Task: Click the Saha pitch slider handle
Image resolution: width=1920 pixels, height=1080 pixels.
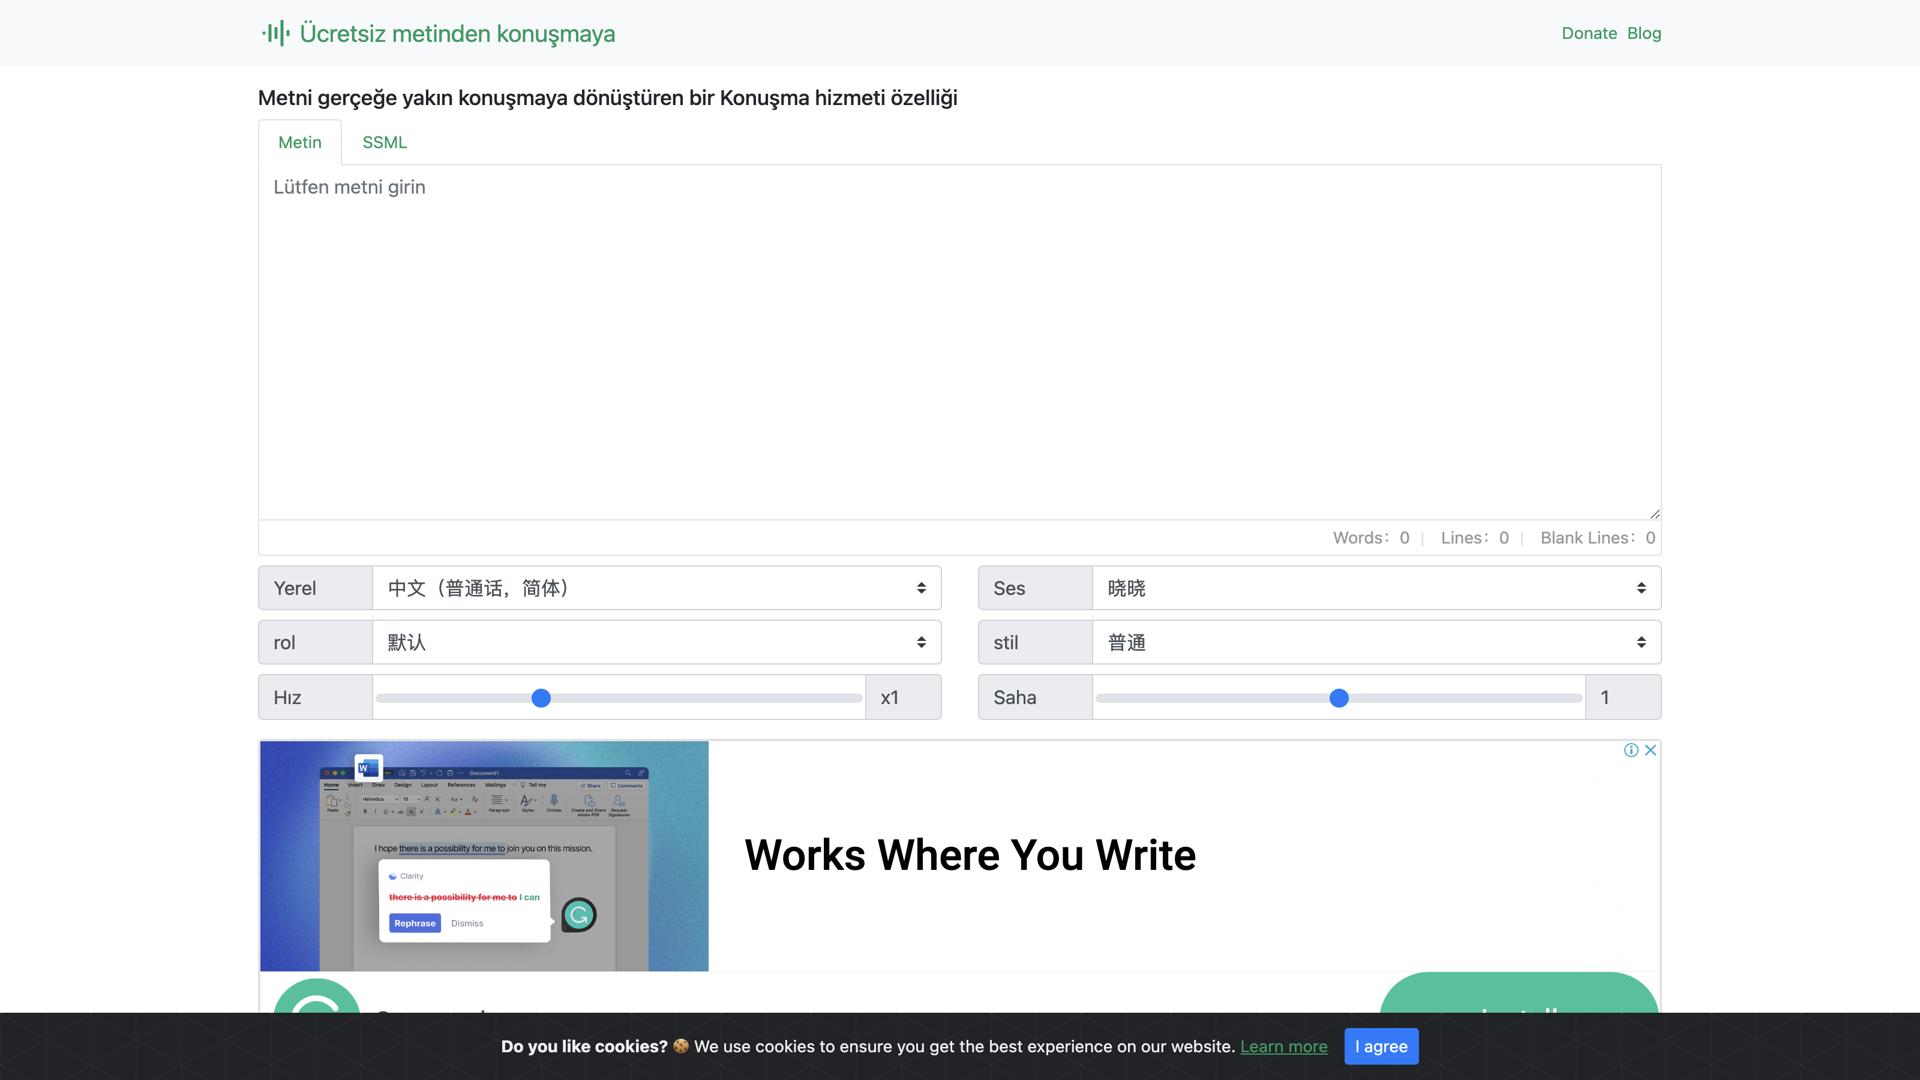Action: tap(1339, 698)
